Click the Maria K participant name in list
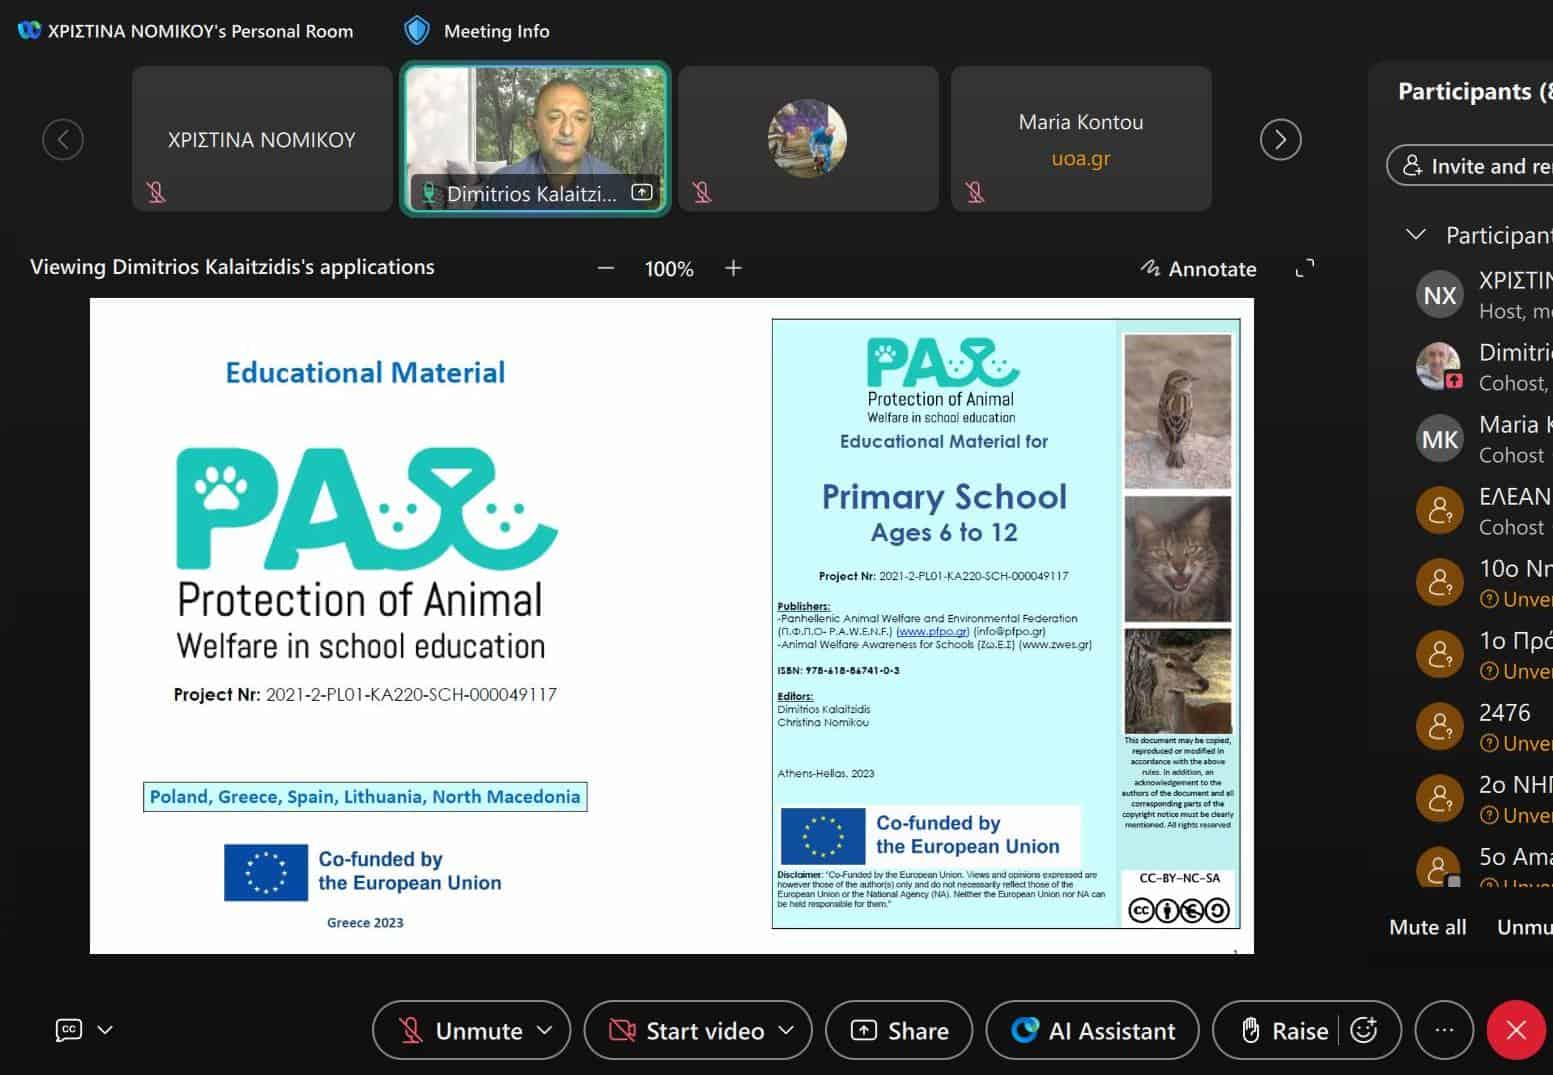This screenshot has width=1553, height=1075. click(x=1516, y=424)
